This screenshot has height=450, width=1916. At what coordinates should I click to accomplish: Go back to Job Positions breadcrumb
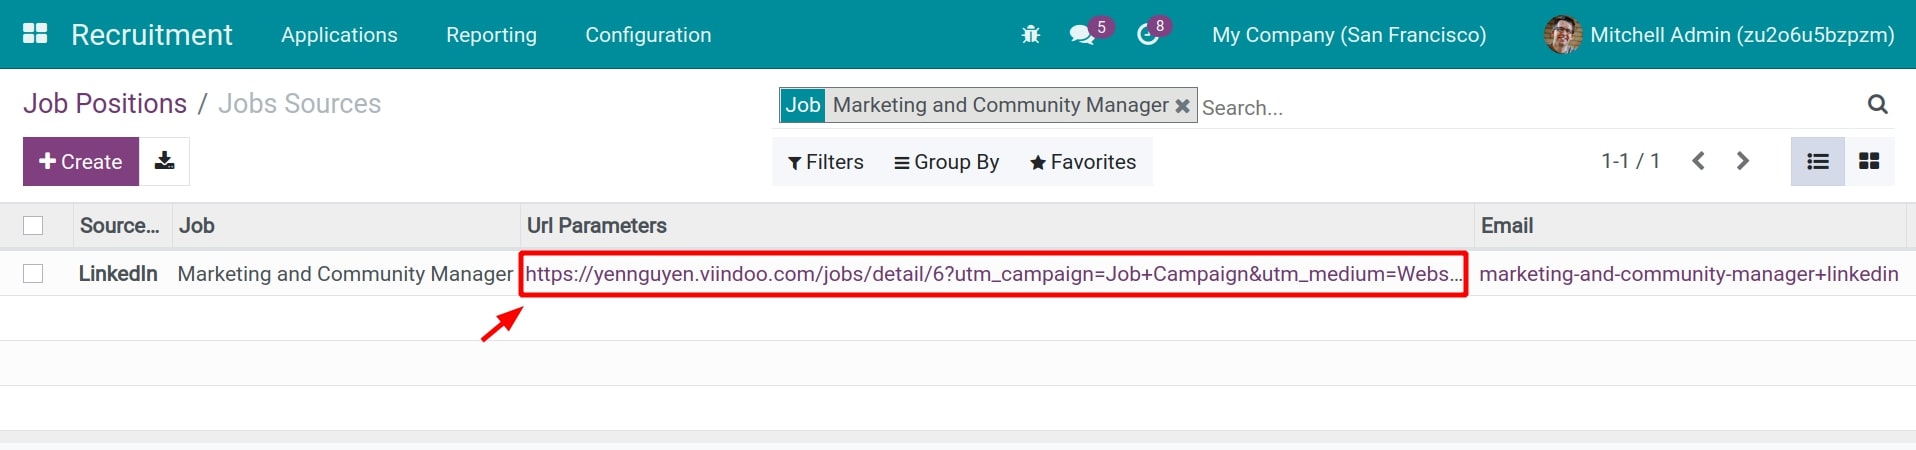click(105, 104)
